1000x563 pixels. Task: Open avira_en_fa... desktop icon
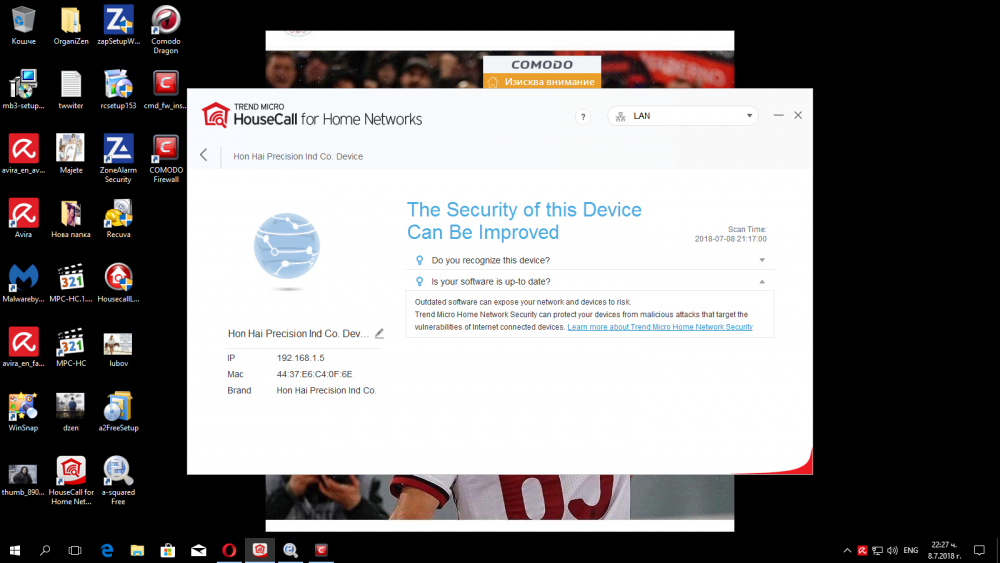tap(24, 347)
